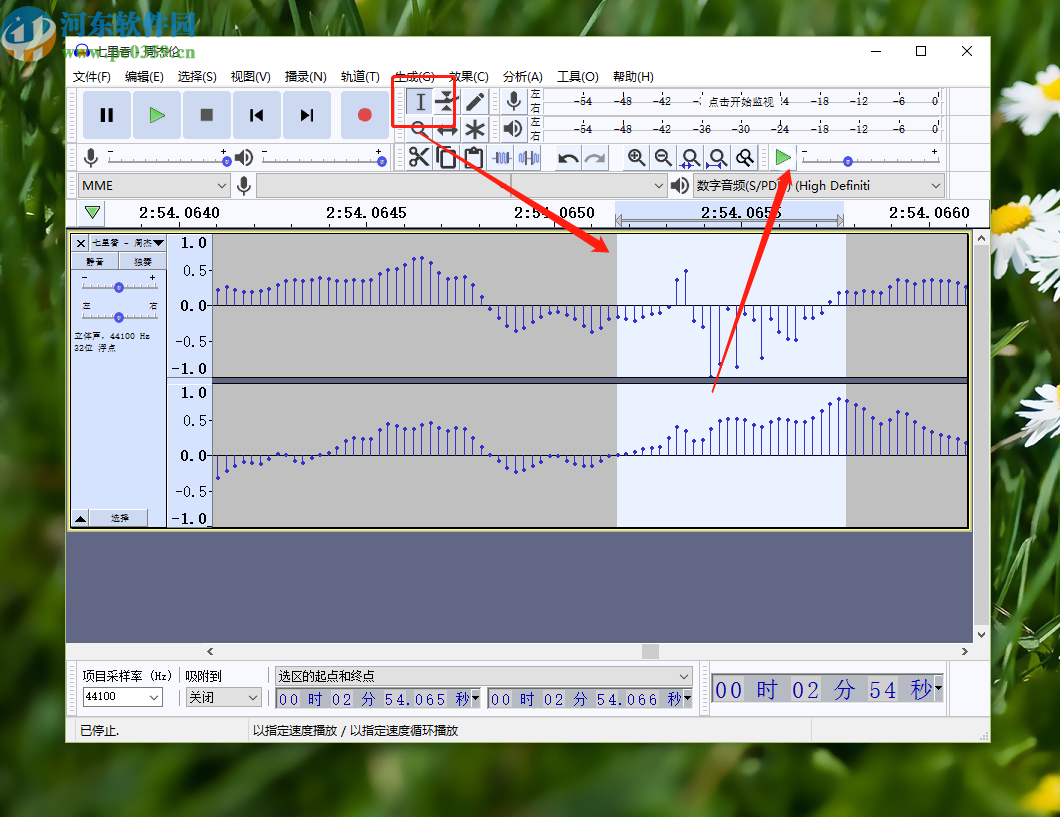The image size is (1060, 817).
Task: Select the pencil Draw tool
Action: [475, 102]
